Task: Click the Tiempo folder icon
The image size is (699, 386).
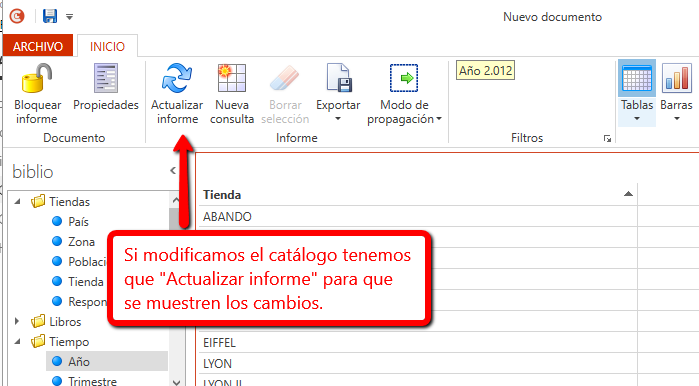Action: pos(38,341)
